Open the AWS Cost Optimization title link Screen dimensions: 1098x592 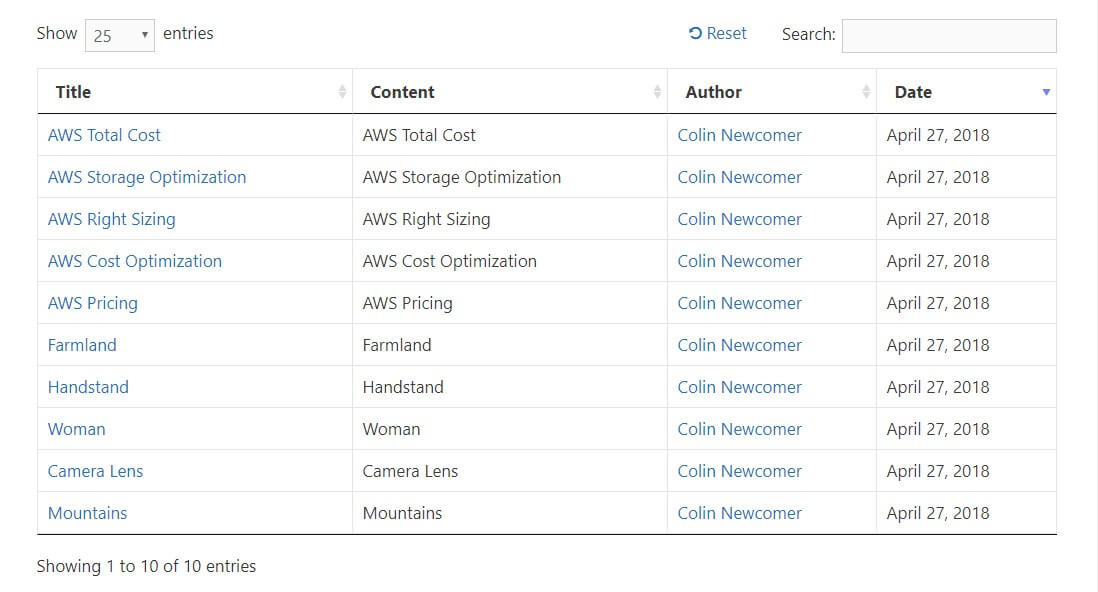pos(134,261)
